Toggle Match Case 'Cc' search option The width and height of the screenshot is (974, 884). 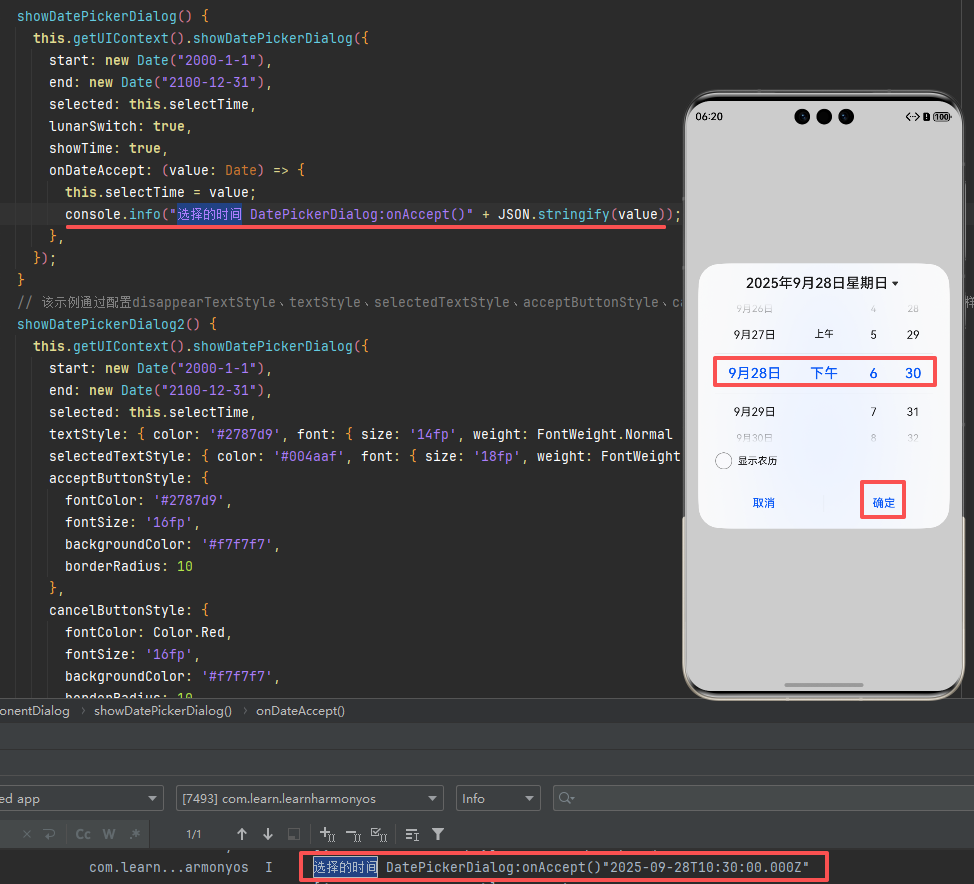pyautogui.click(x=83, y=834)
